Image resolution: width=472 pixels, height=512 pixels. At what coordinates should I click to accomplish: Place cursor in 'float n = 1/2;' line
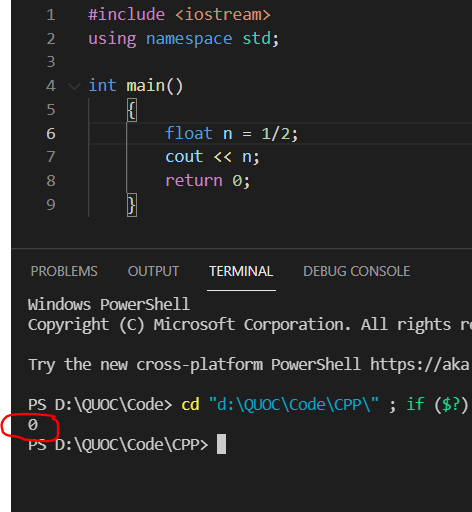click(231, 134)
